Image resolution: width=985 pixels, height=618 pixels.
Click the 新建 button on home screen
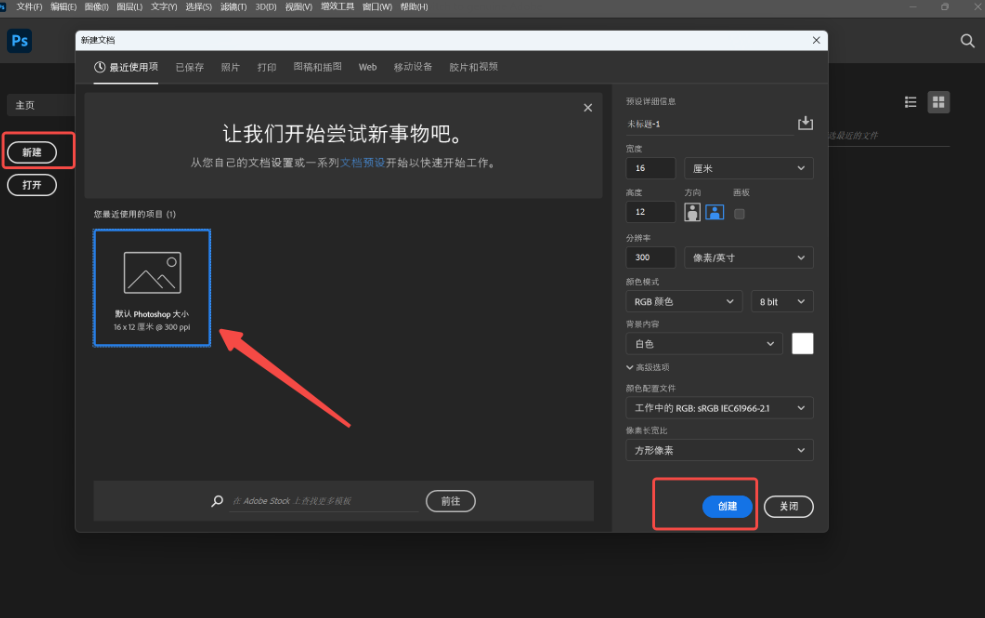(32, 152)
